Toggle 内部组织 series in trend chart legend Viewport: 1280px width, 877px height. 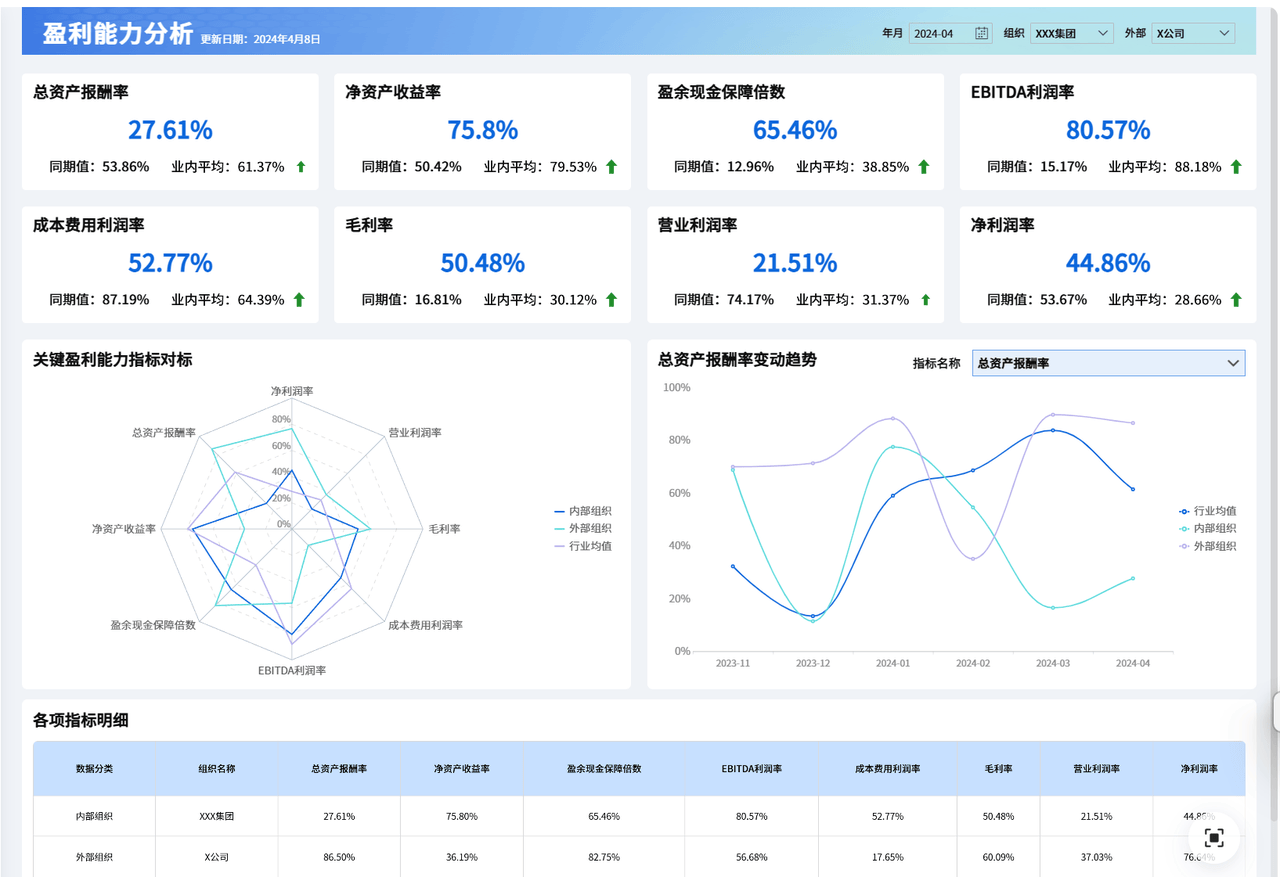pyautogui.click(x=1207, y=528)
